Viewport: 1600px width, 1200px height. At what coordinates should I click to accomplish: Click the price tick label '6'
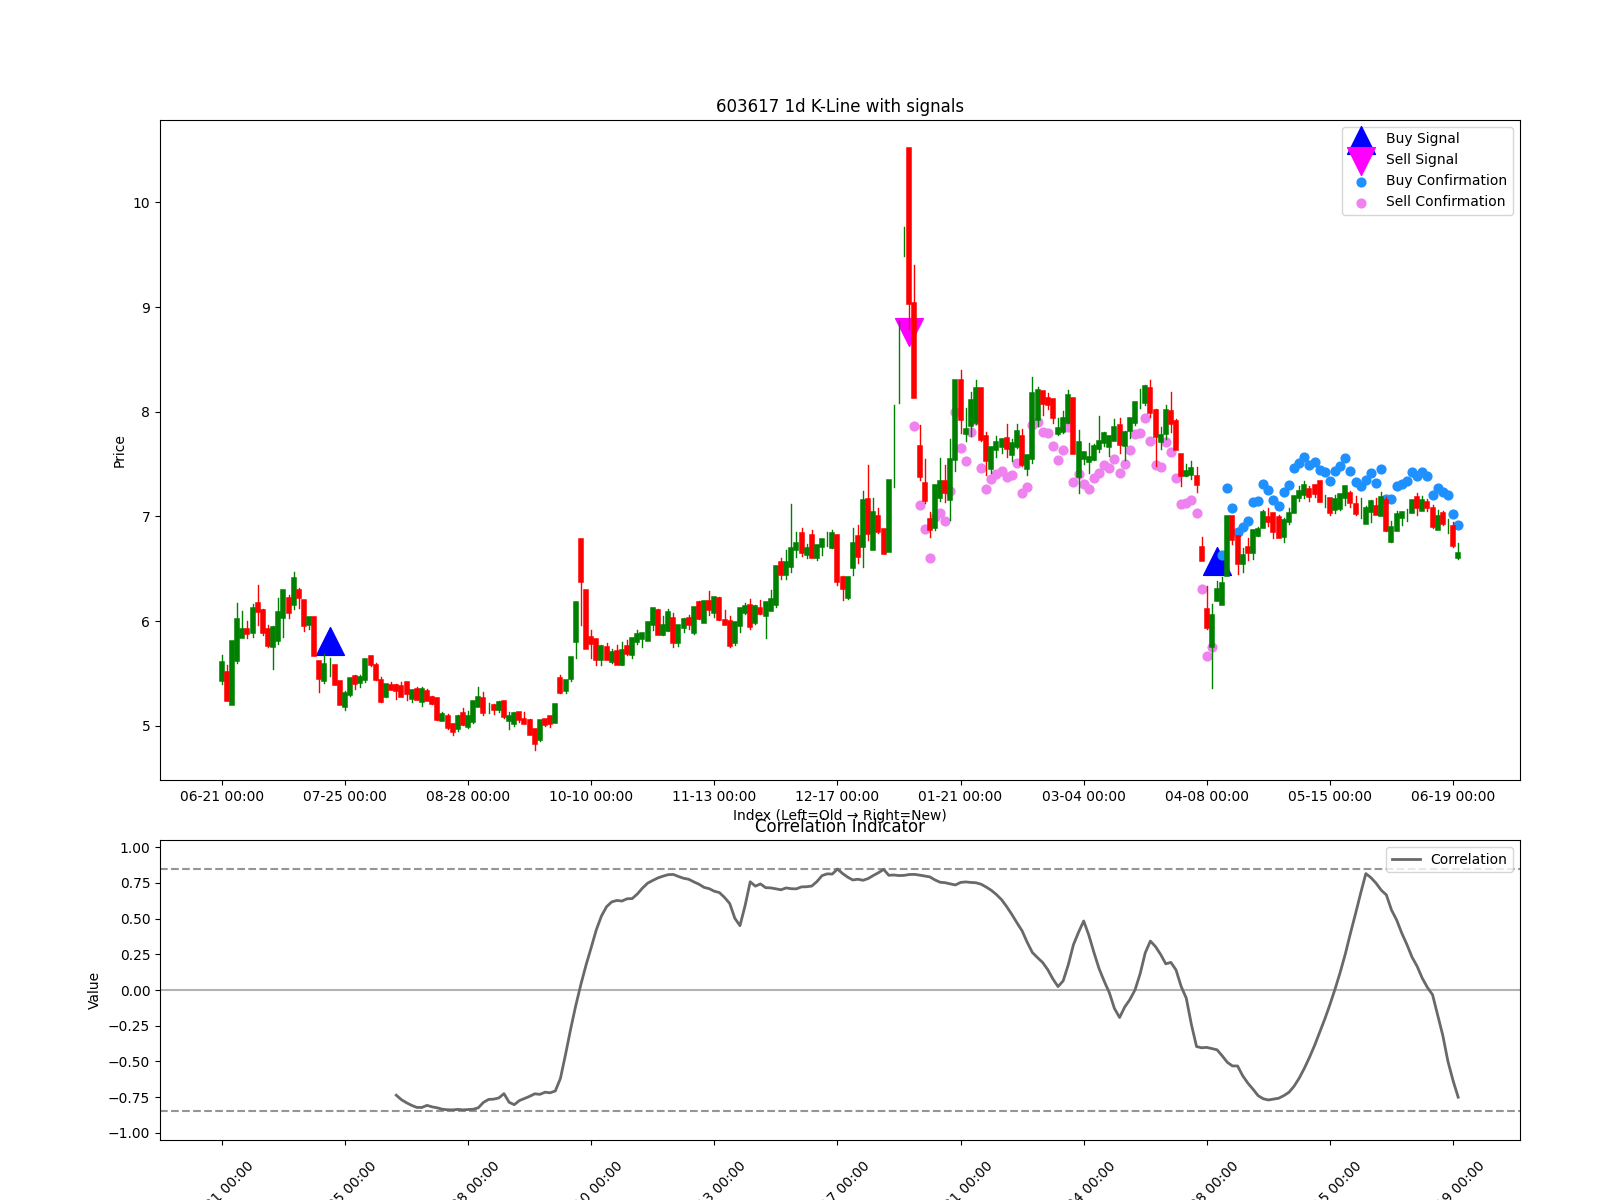click(x=145, y=622)
